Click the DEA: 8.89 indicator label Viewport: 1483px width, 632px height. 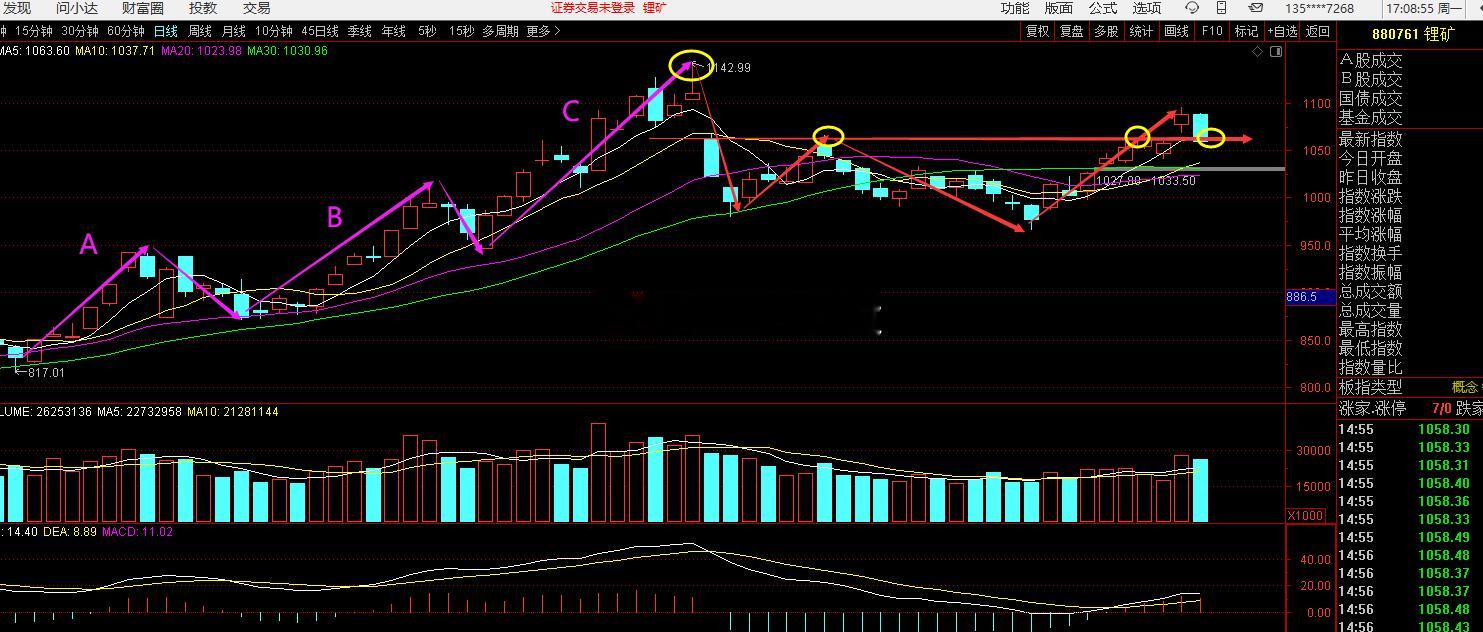point(70,532)
